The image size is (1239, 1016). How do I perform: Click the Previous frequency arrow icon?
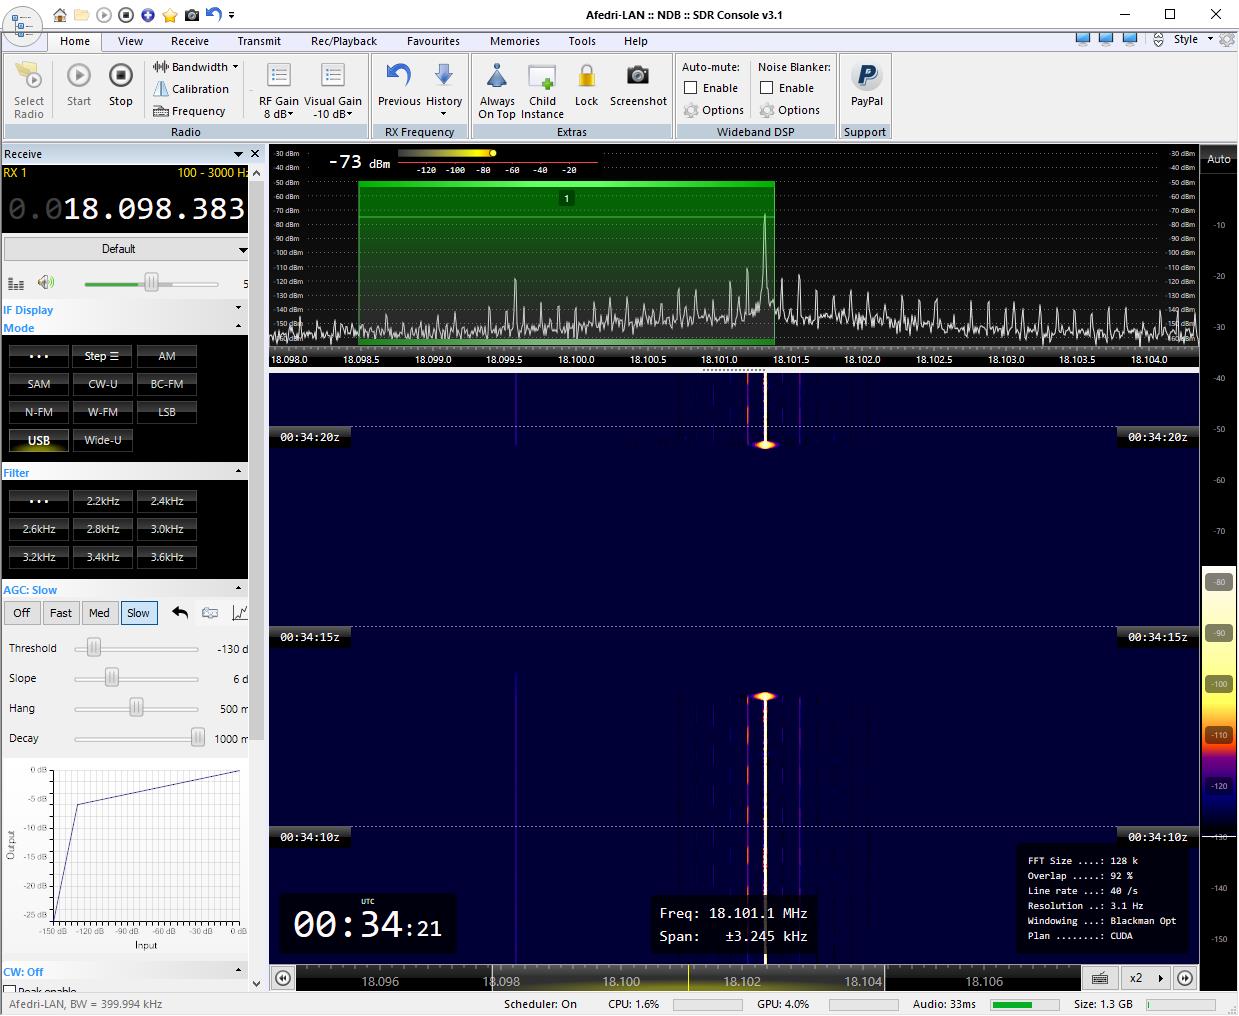pos(399,76)
